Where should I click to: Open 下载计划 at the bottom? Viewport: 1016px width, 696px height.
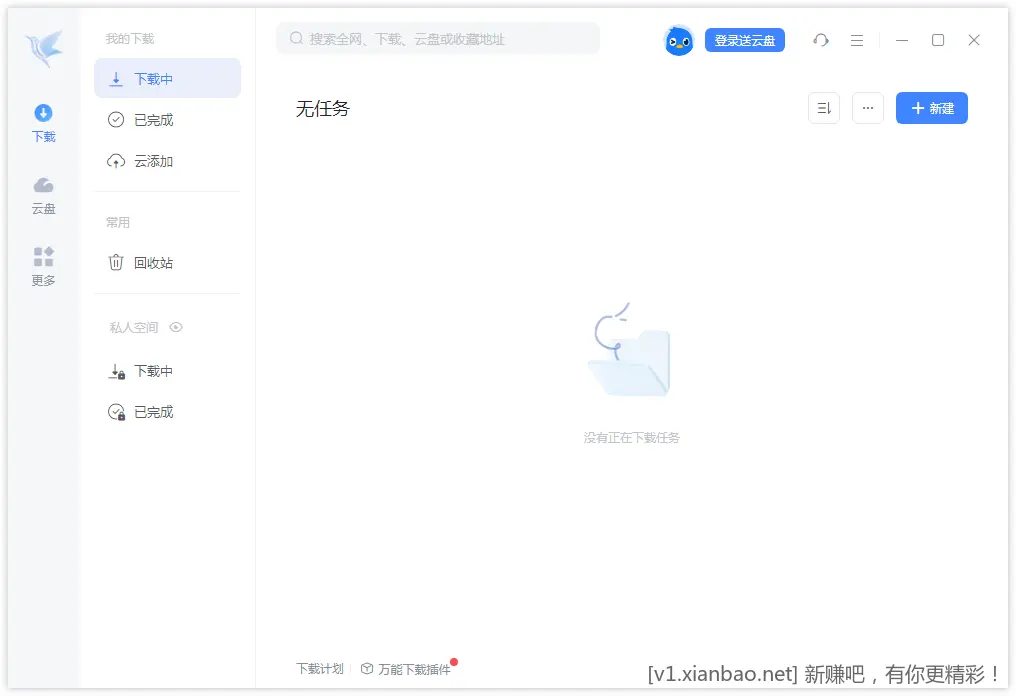[319, 668]
